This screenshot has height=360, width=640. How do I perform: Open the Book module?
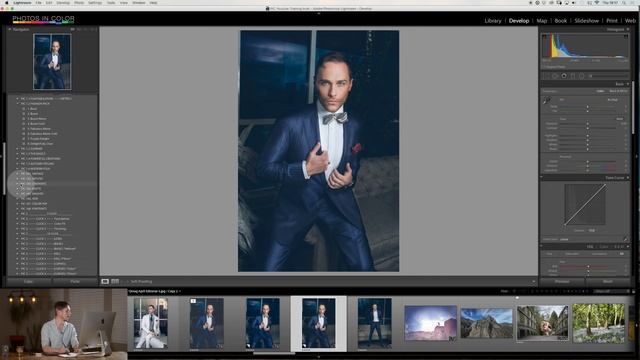tap(560, 20)
